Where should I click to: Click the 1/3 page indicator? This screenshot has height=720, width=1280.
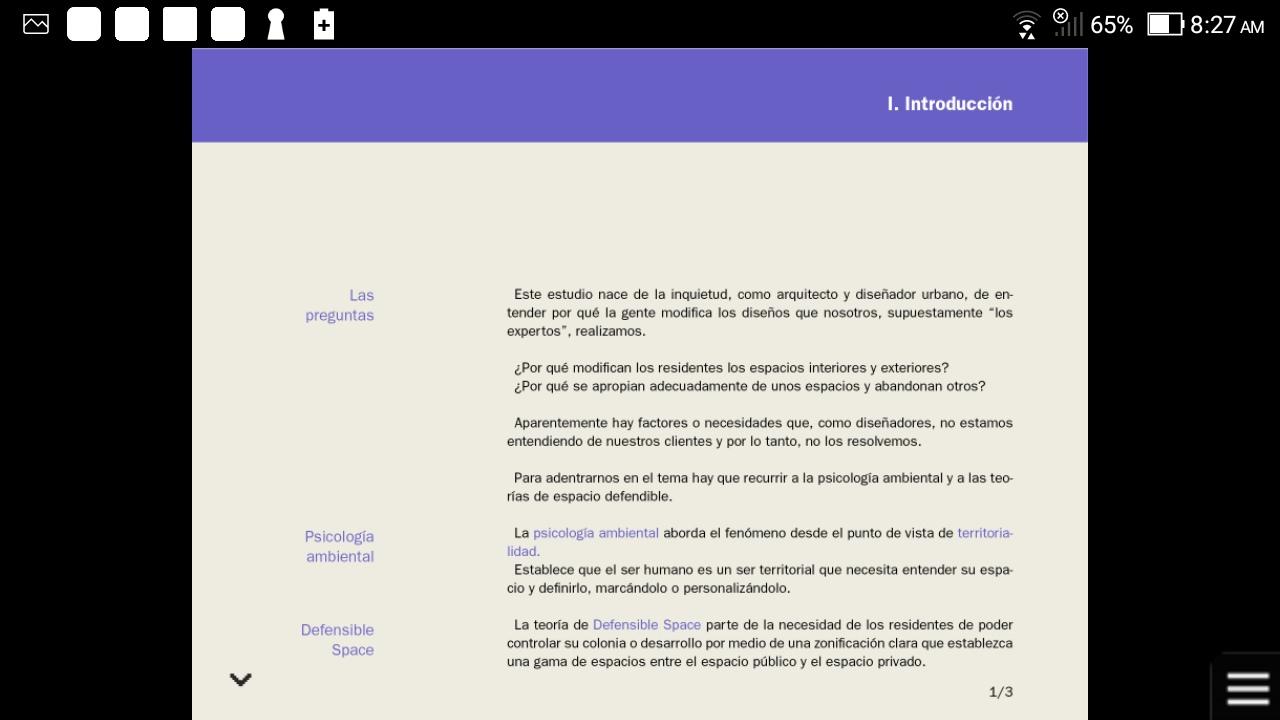[x=1001, y=692]
